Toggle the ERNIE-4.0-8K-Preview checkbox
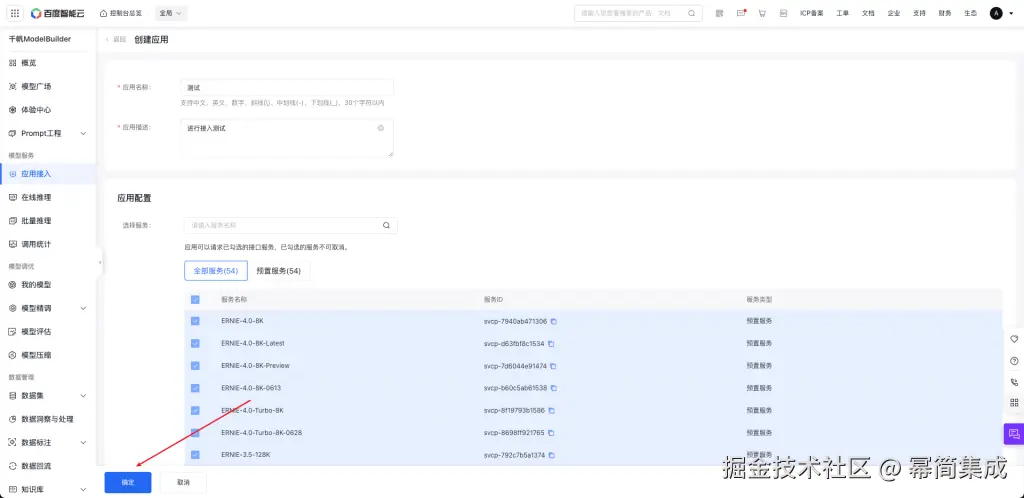 coord(195,366)
